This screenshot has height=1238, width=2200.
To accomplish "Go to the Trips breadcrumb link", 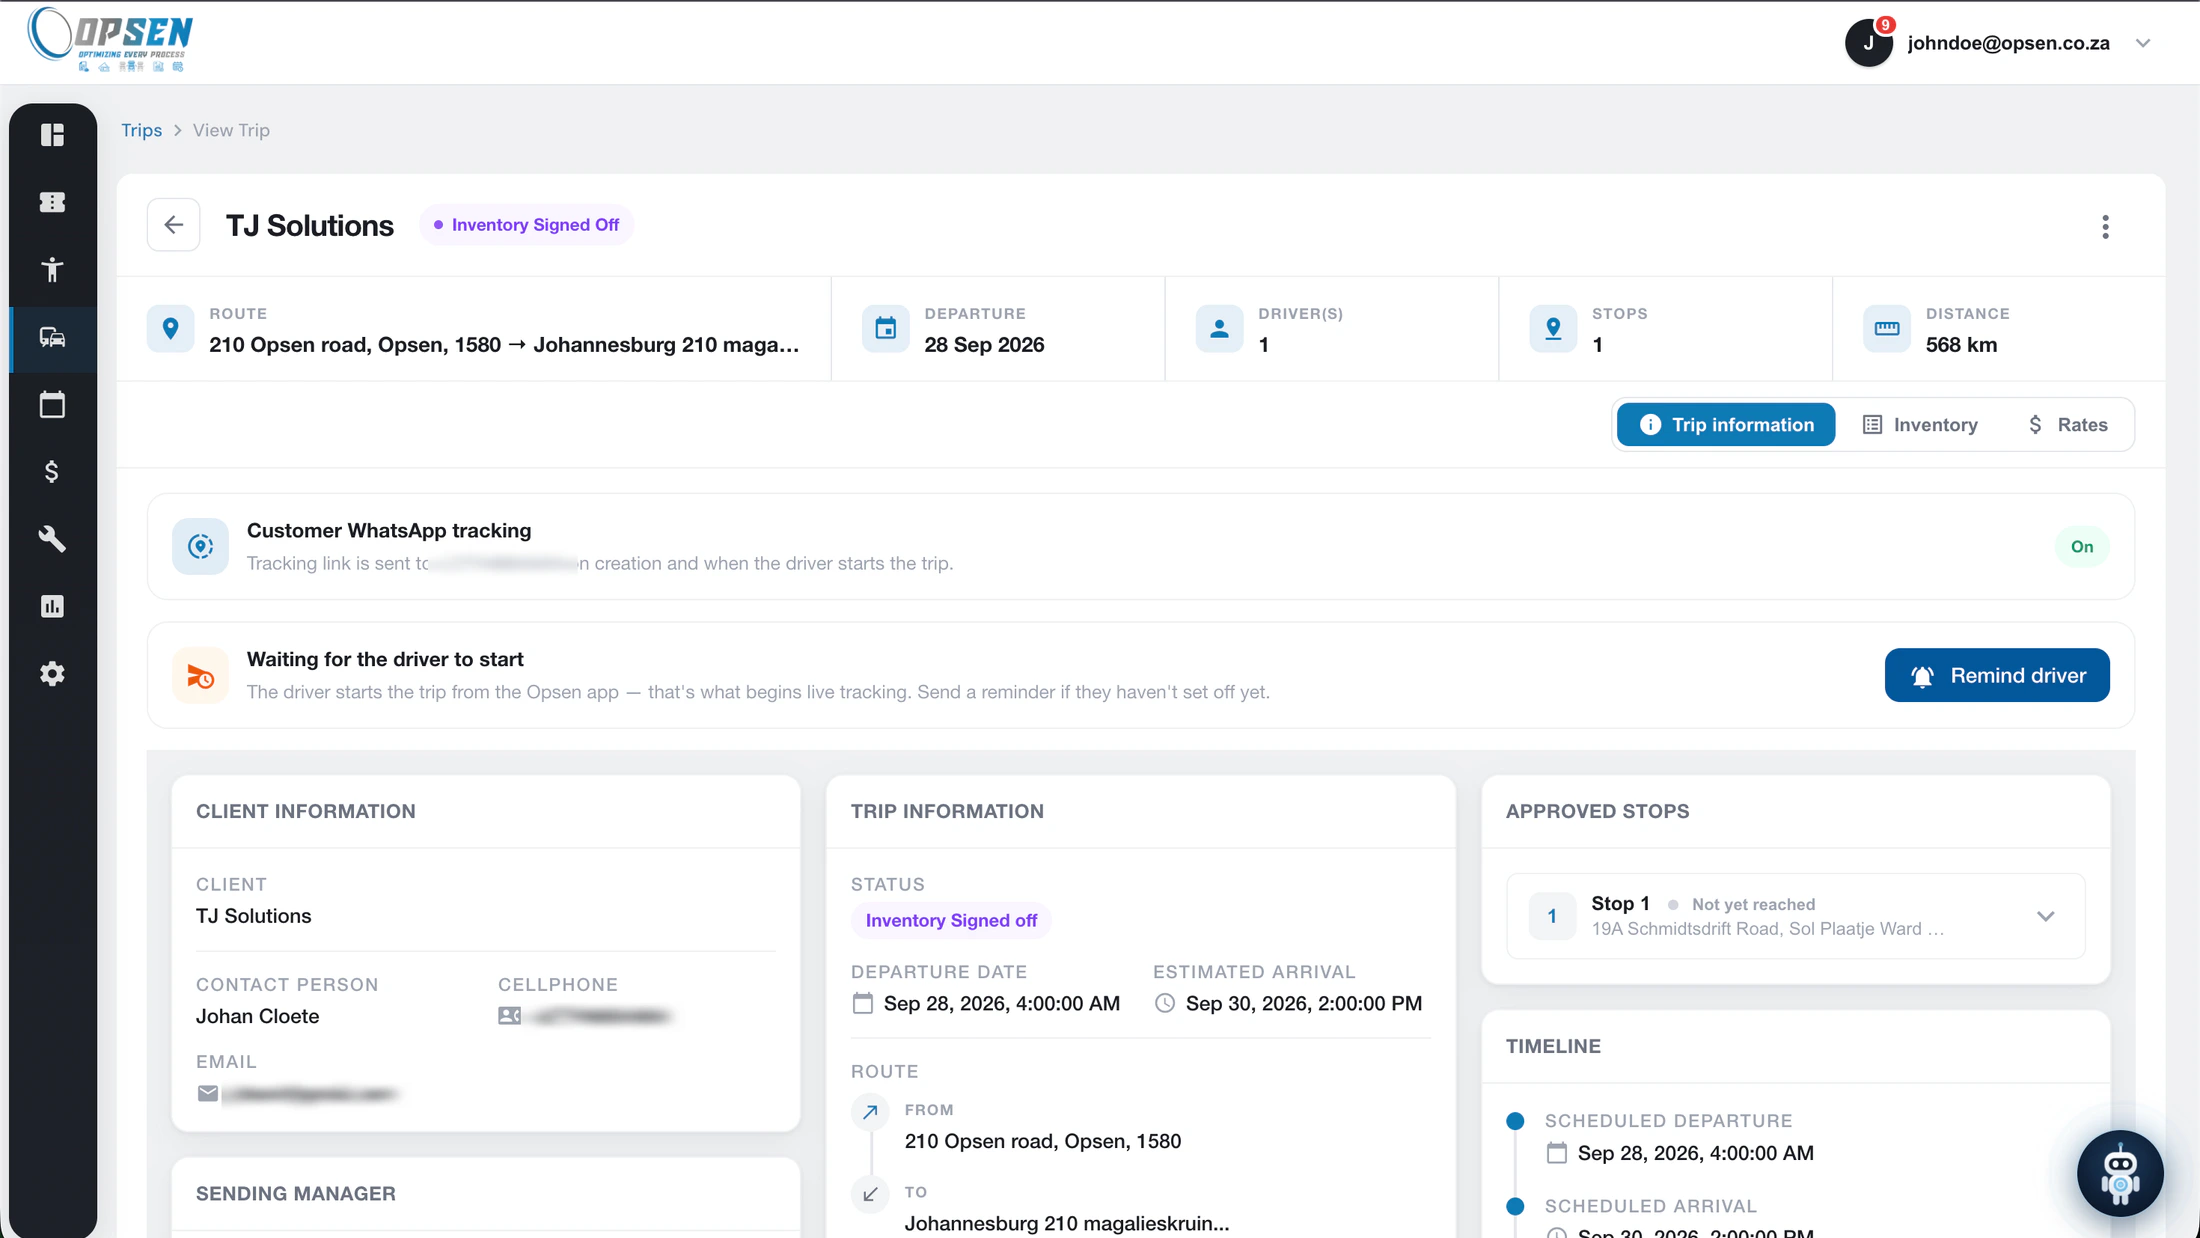I will point(141,130).
